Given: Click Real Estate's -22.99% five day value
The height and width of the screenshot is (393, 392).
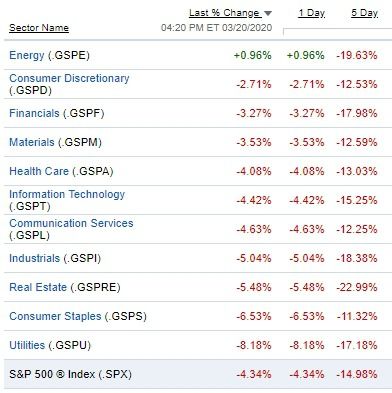Looking at the screenshot, I should click(357, 287).
